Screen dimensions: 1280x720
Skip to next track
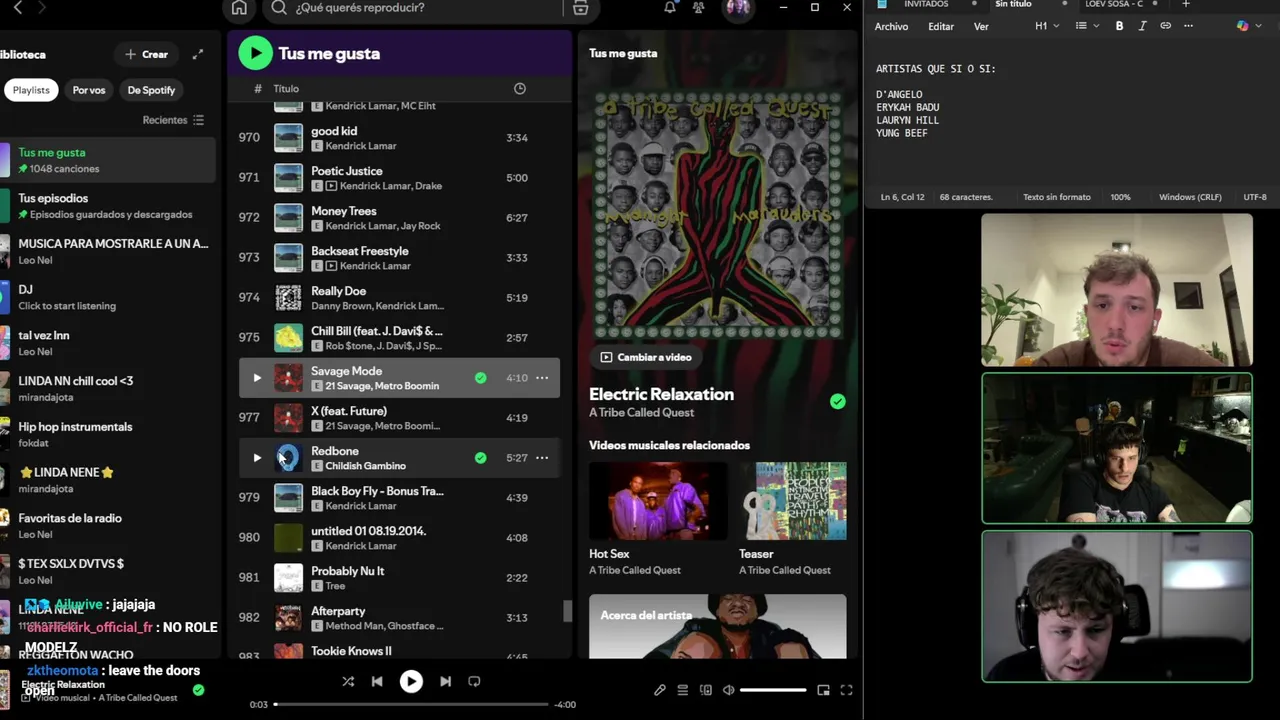coord(445,682)
